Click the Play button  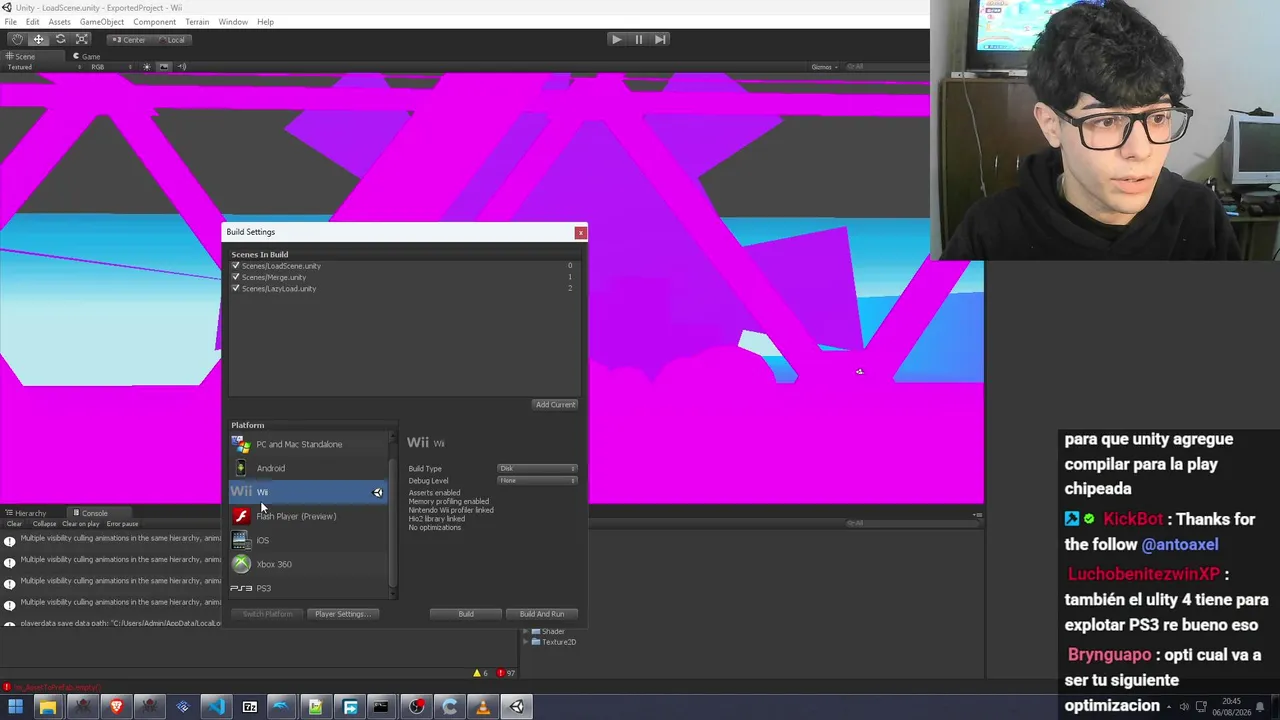click(616, 39)
